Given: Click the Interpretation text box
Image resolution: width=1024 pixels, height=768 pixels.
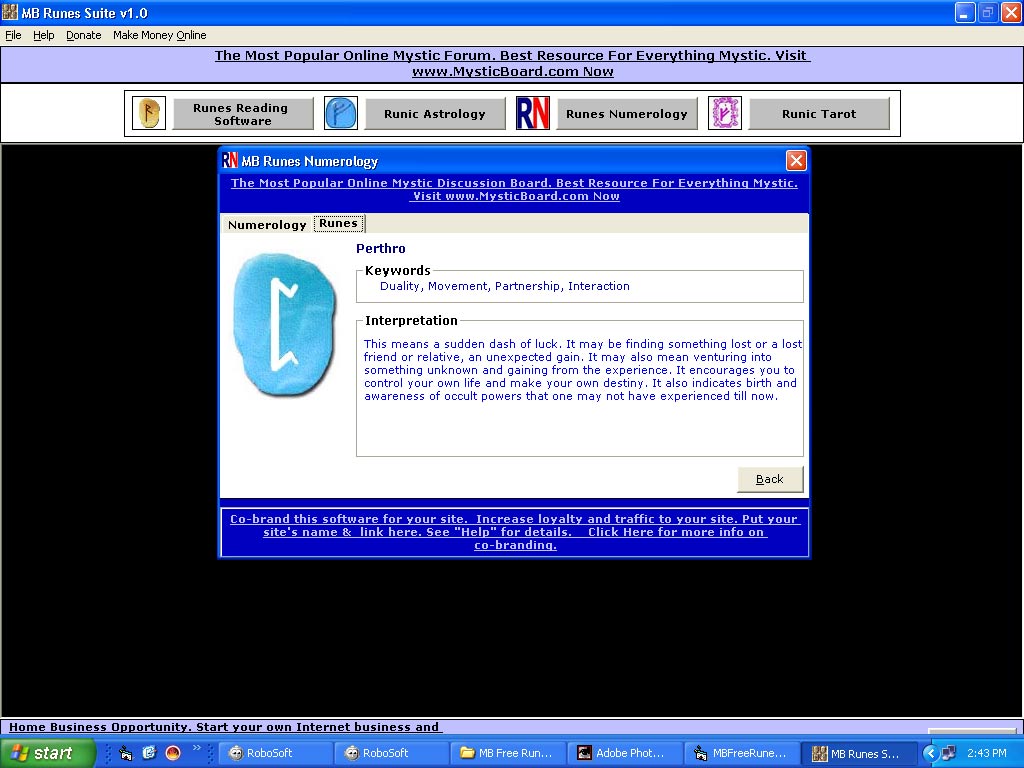Looking at the screenshot, I should click(x=580, y=389).
